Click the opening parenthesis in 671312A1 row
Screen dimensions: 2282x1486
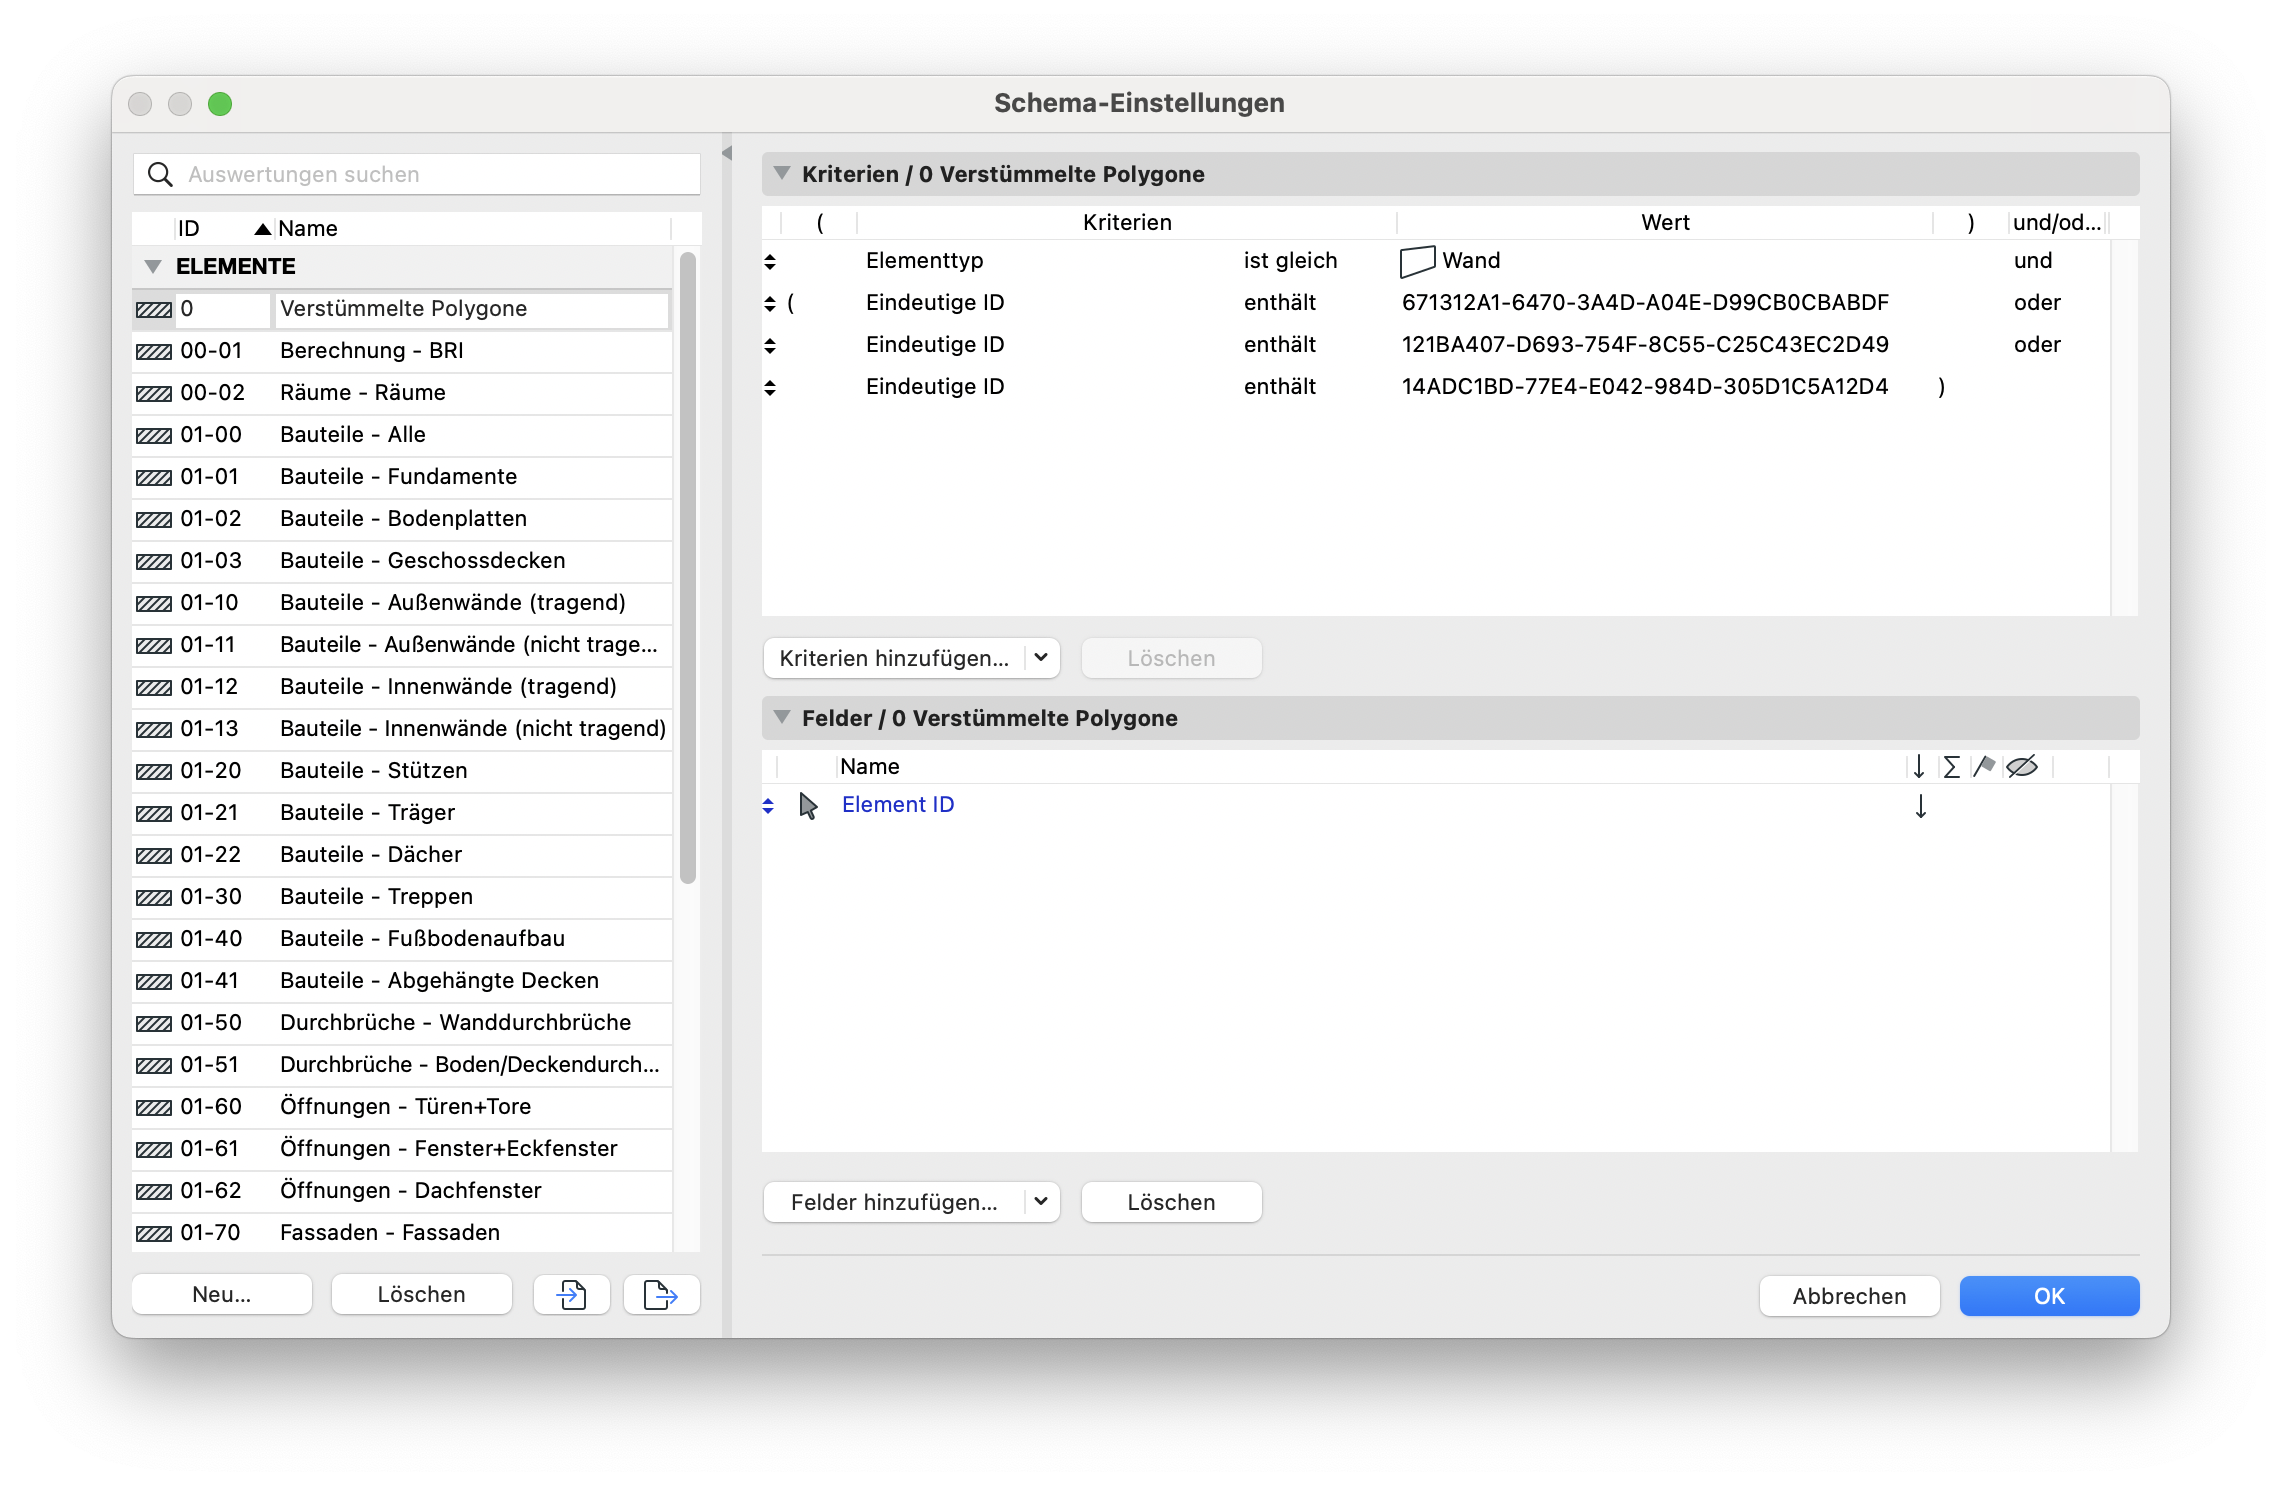tap(791, 303)
